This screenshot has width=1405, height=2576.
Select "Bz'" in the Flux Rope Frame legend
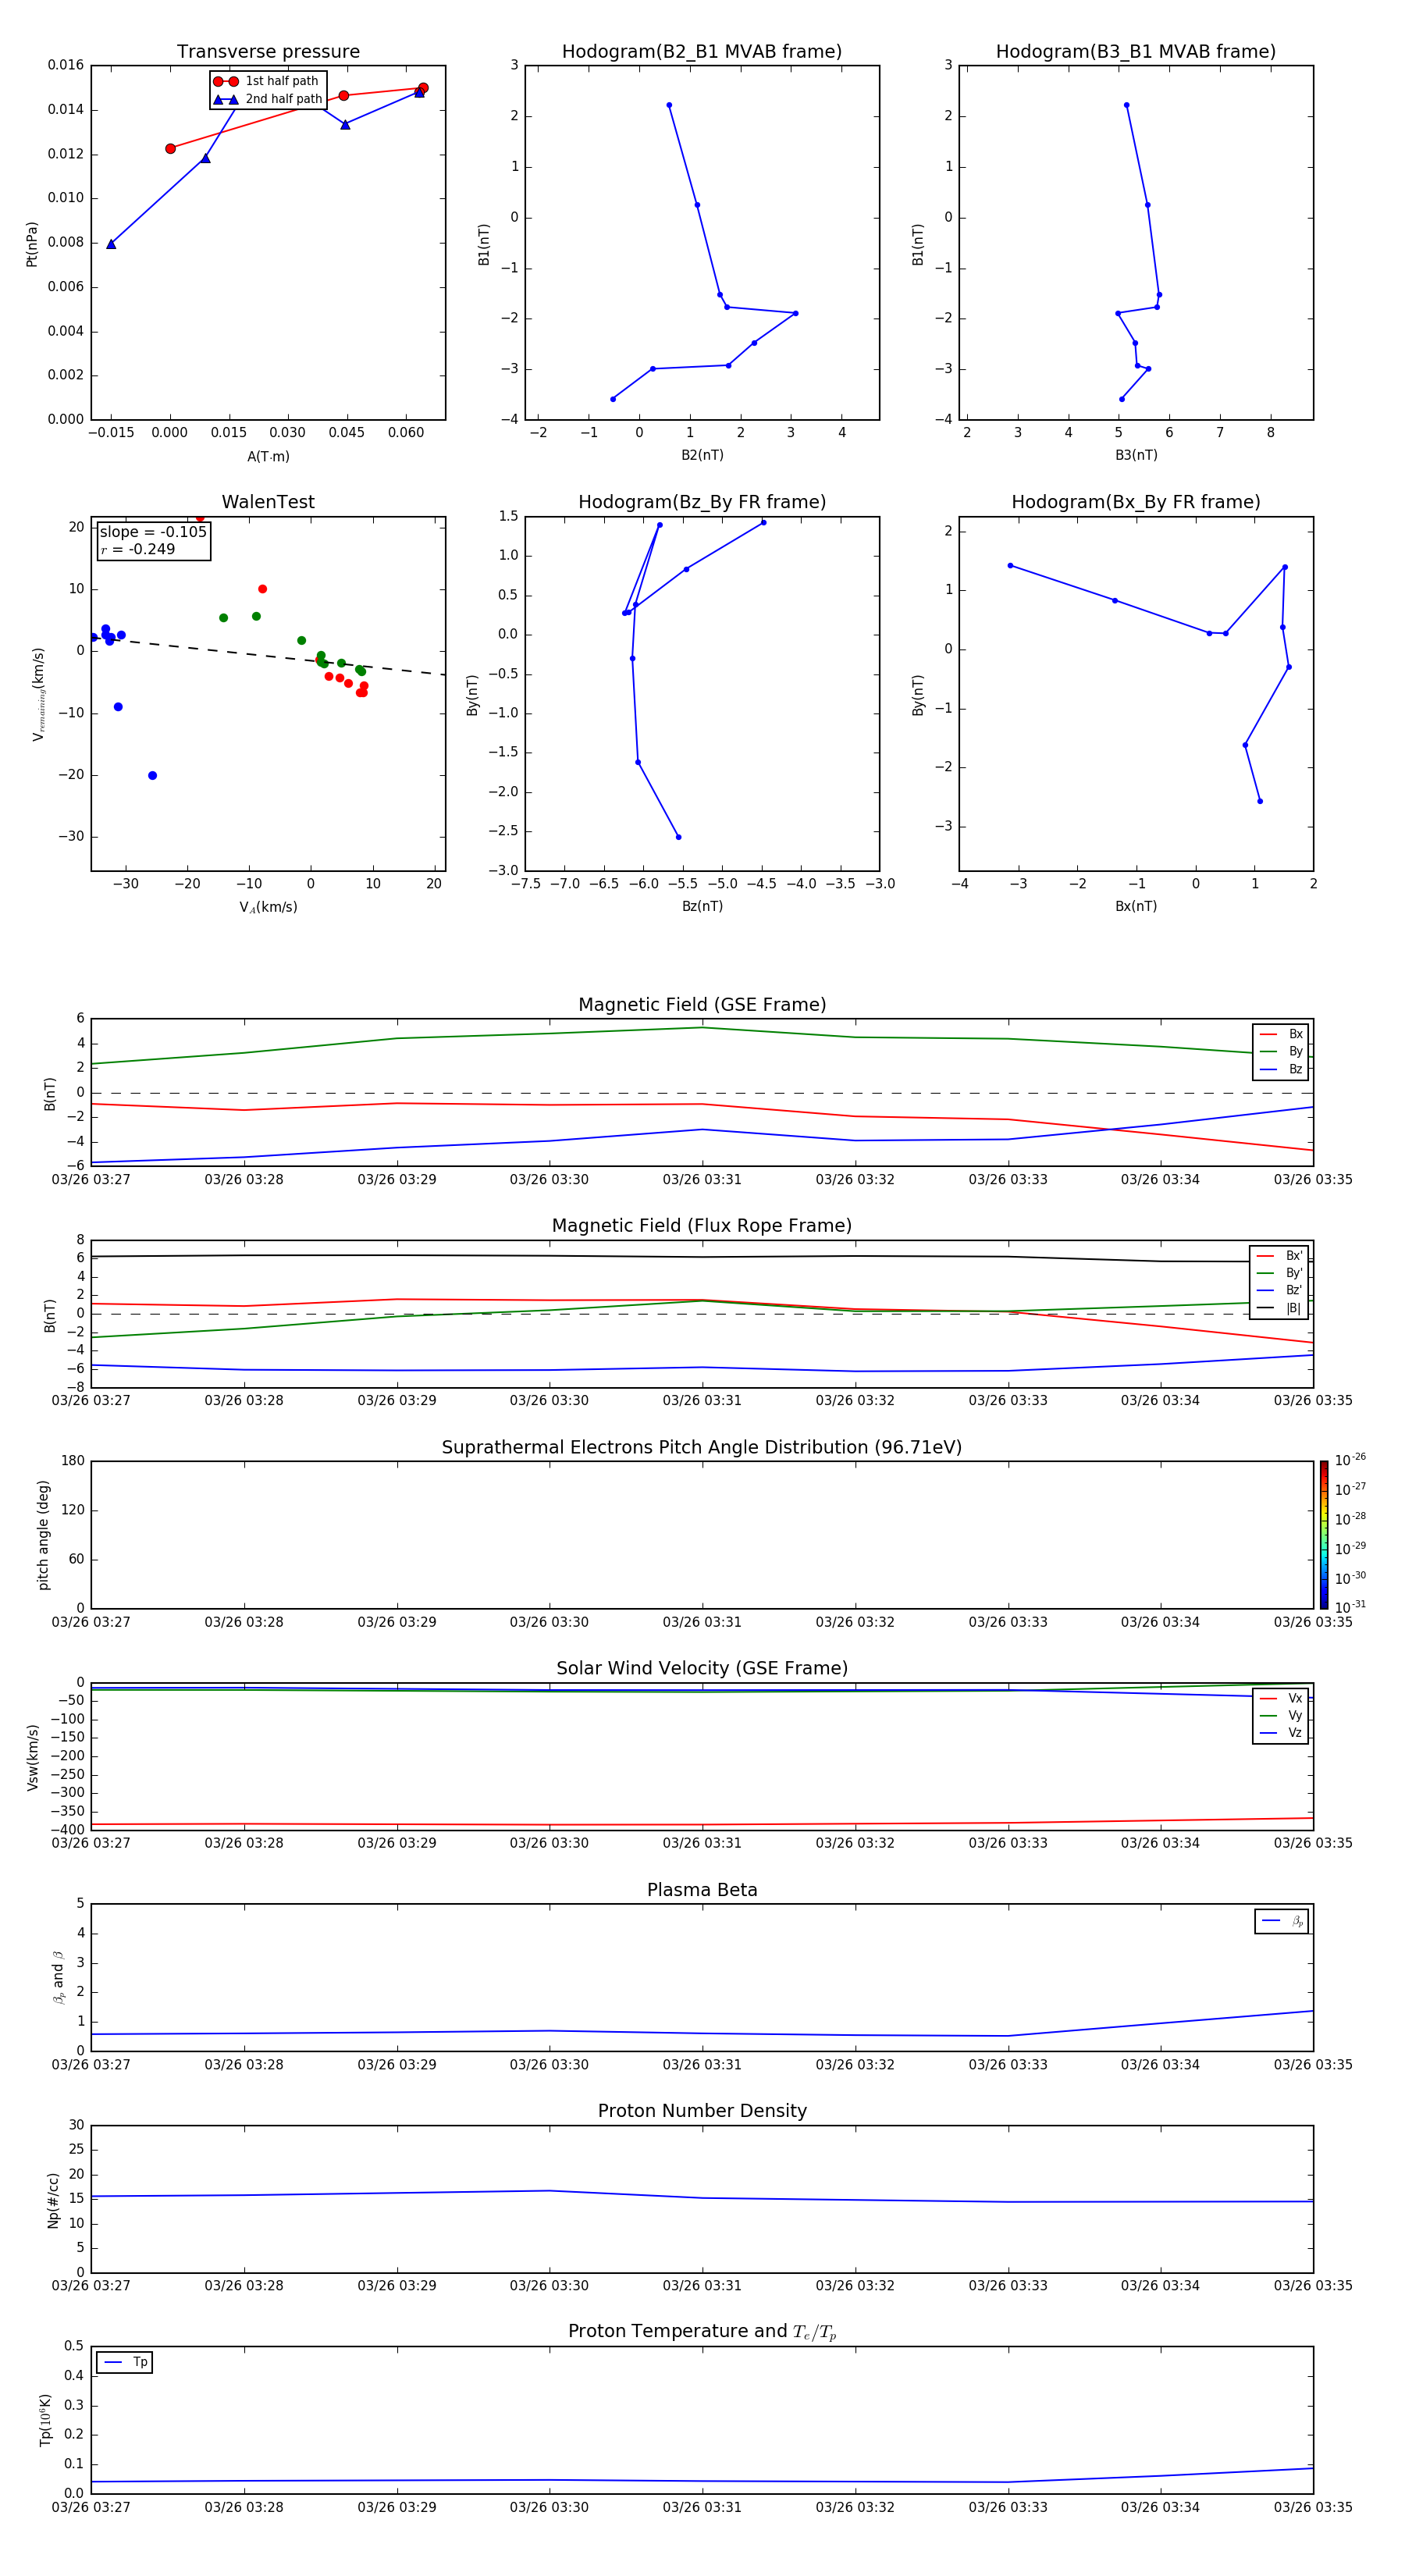[1280, 1290]
